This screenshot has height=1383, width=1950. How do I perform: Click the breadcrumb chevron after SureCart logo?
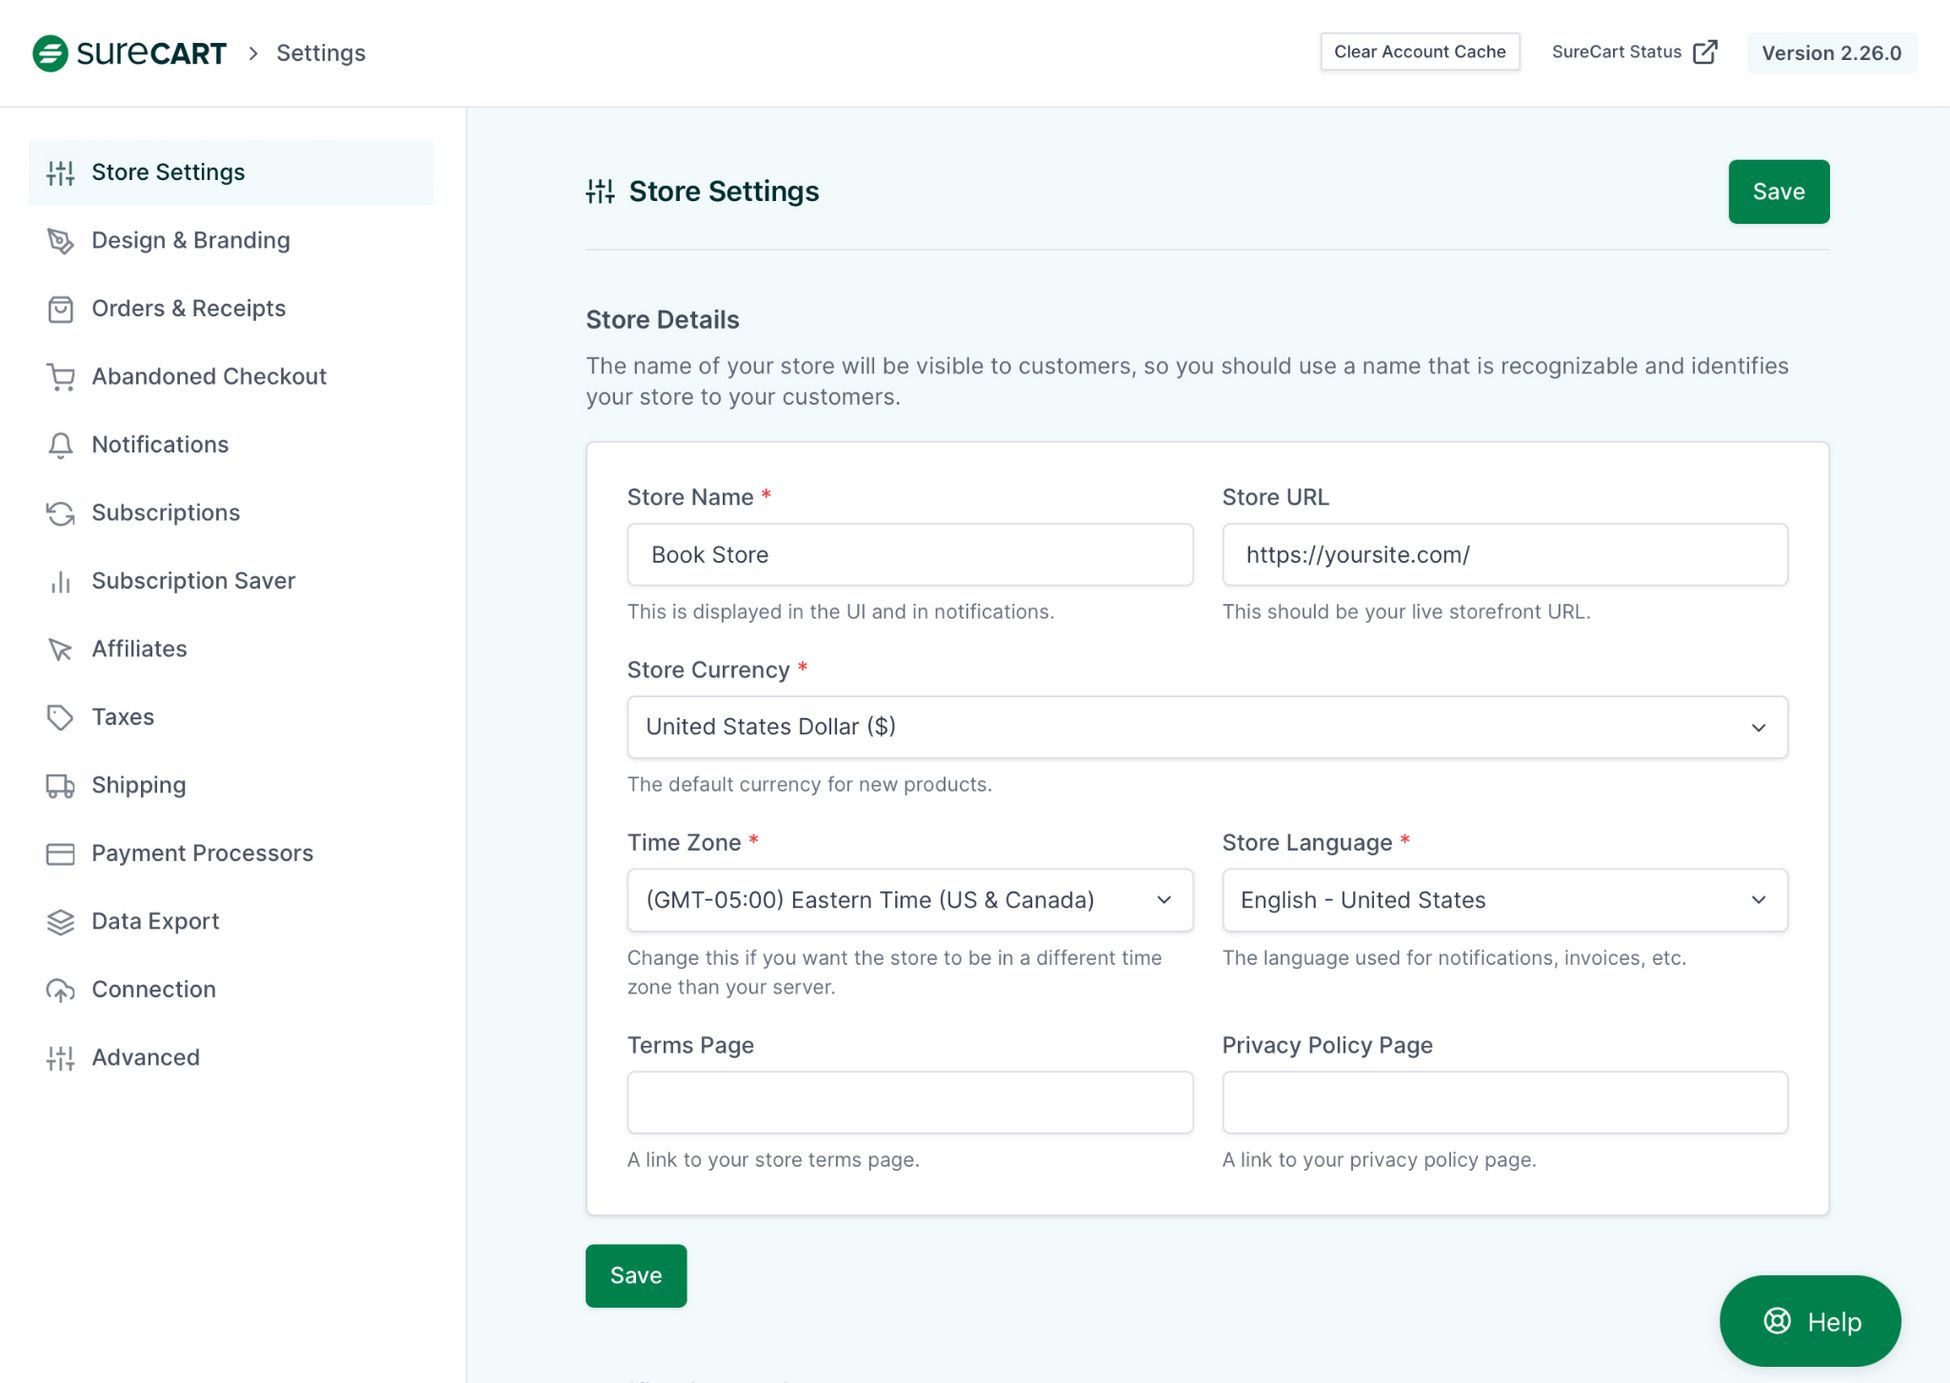253,53
